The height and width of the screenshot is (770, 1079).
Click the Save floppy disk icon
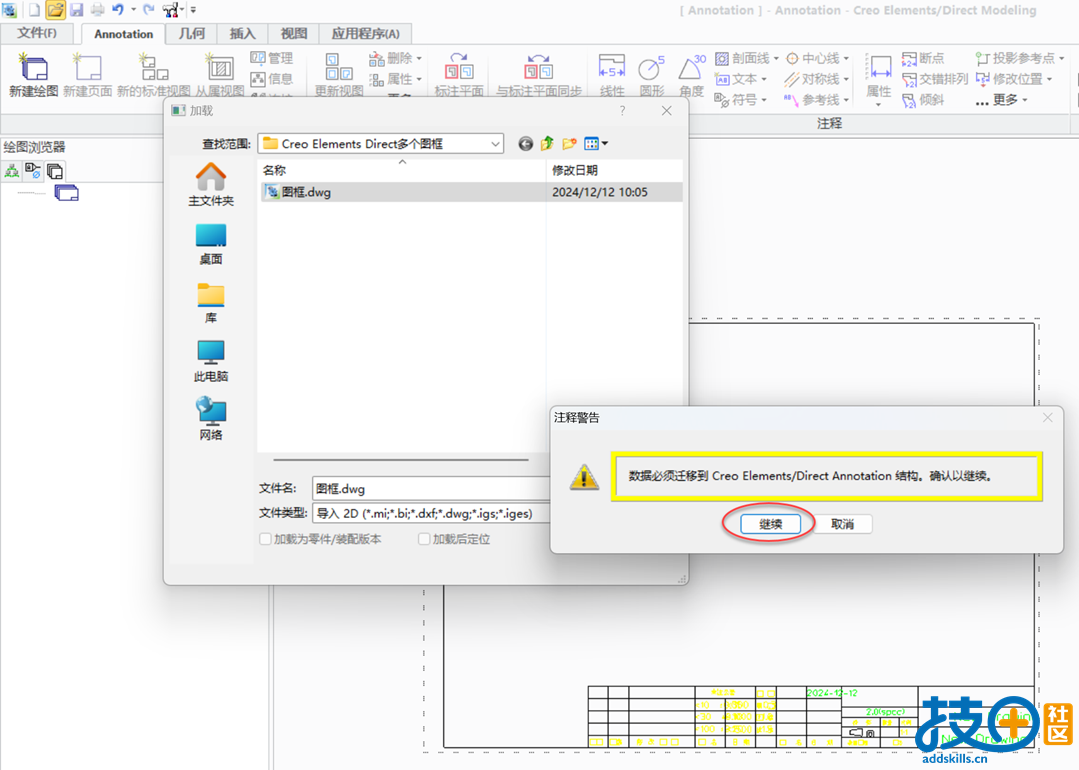[x=76, y=10]
